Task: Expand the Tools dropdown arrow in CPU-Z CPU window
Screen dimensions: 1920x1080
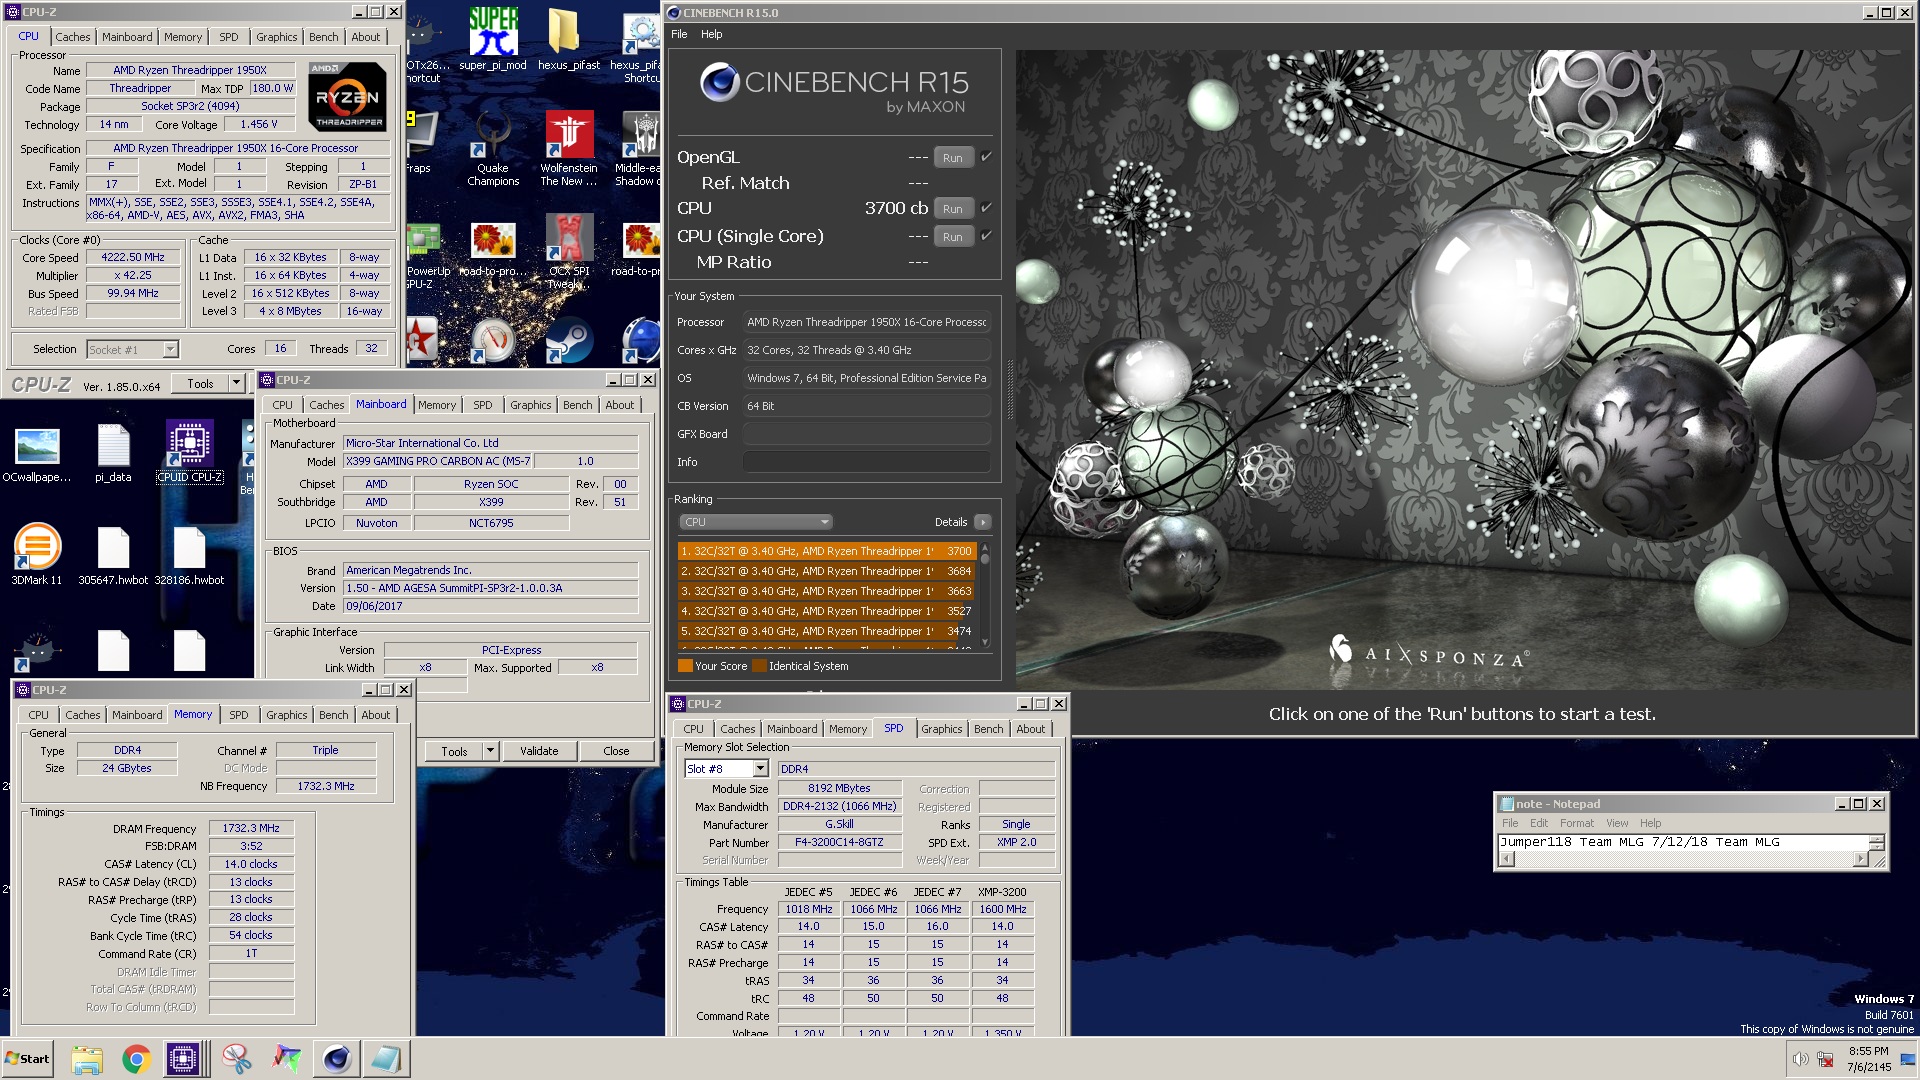Action: click(236, 383)
